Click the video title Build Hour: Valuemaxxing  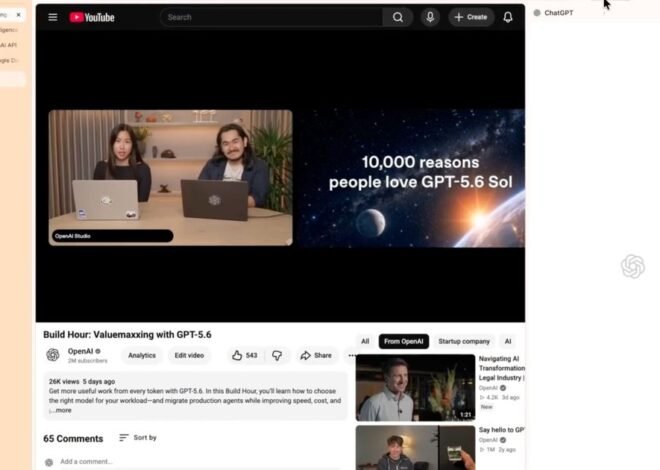click(x=127, y=335)
